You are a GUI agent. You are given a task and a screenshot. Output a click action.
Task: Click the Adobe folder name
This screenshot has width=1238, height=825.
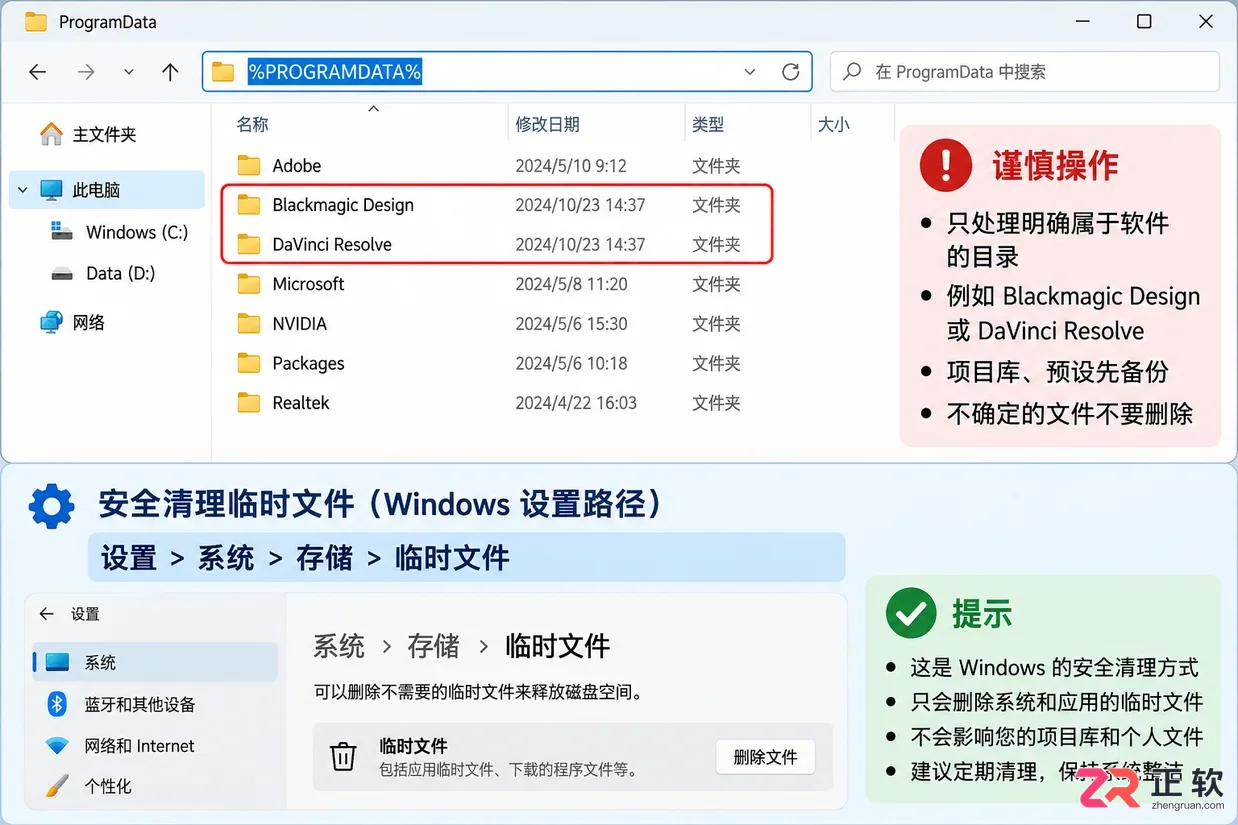(x=297, y=166)
